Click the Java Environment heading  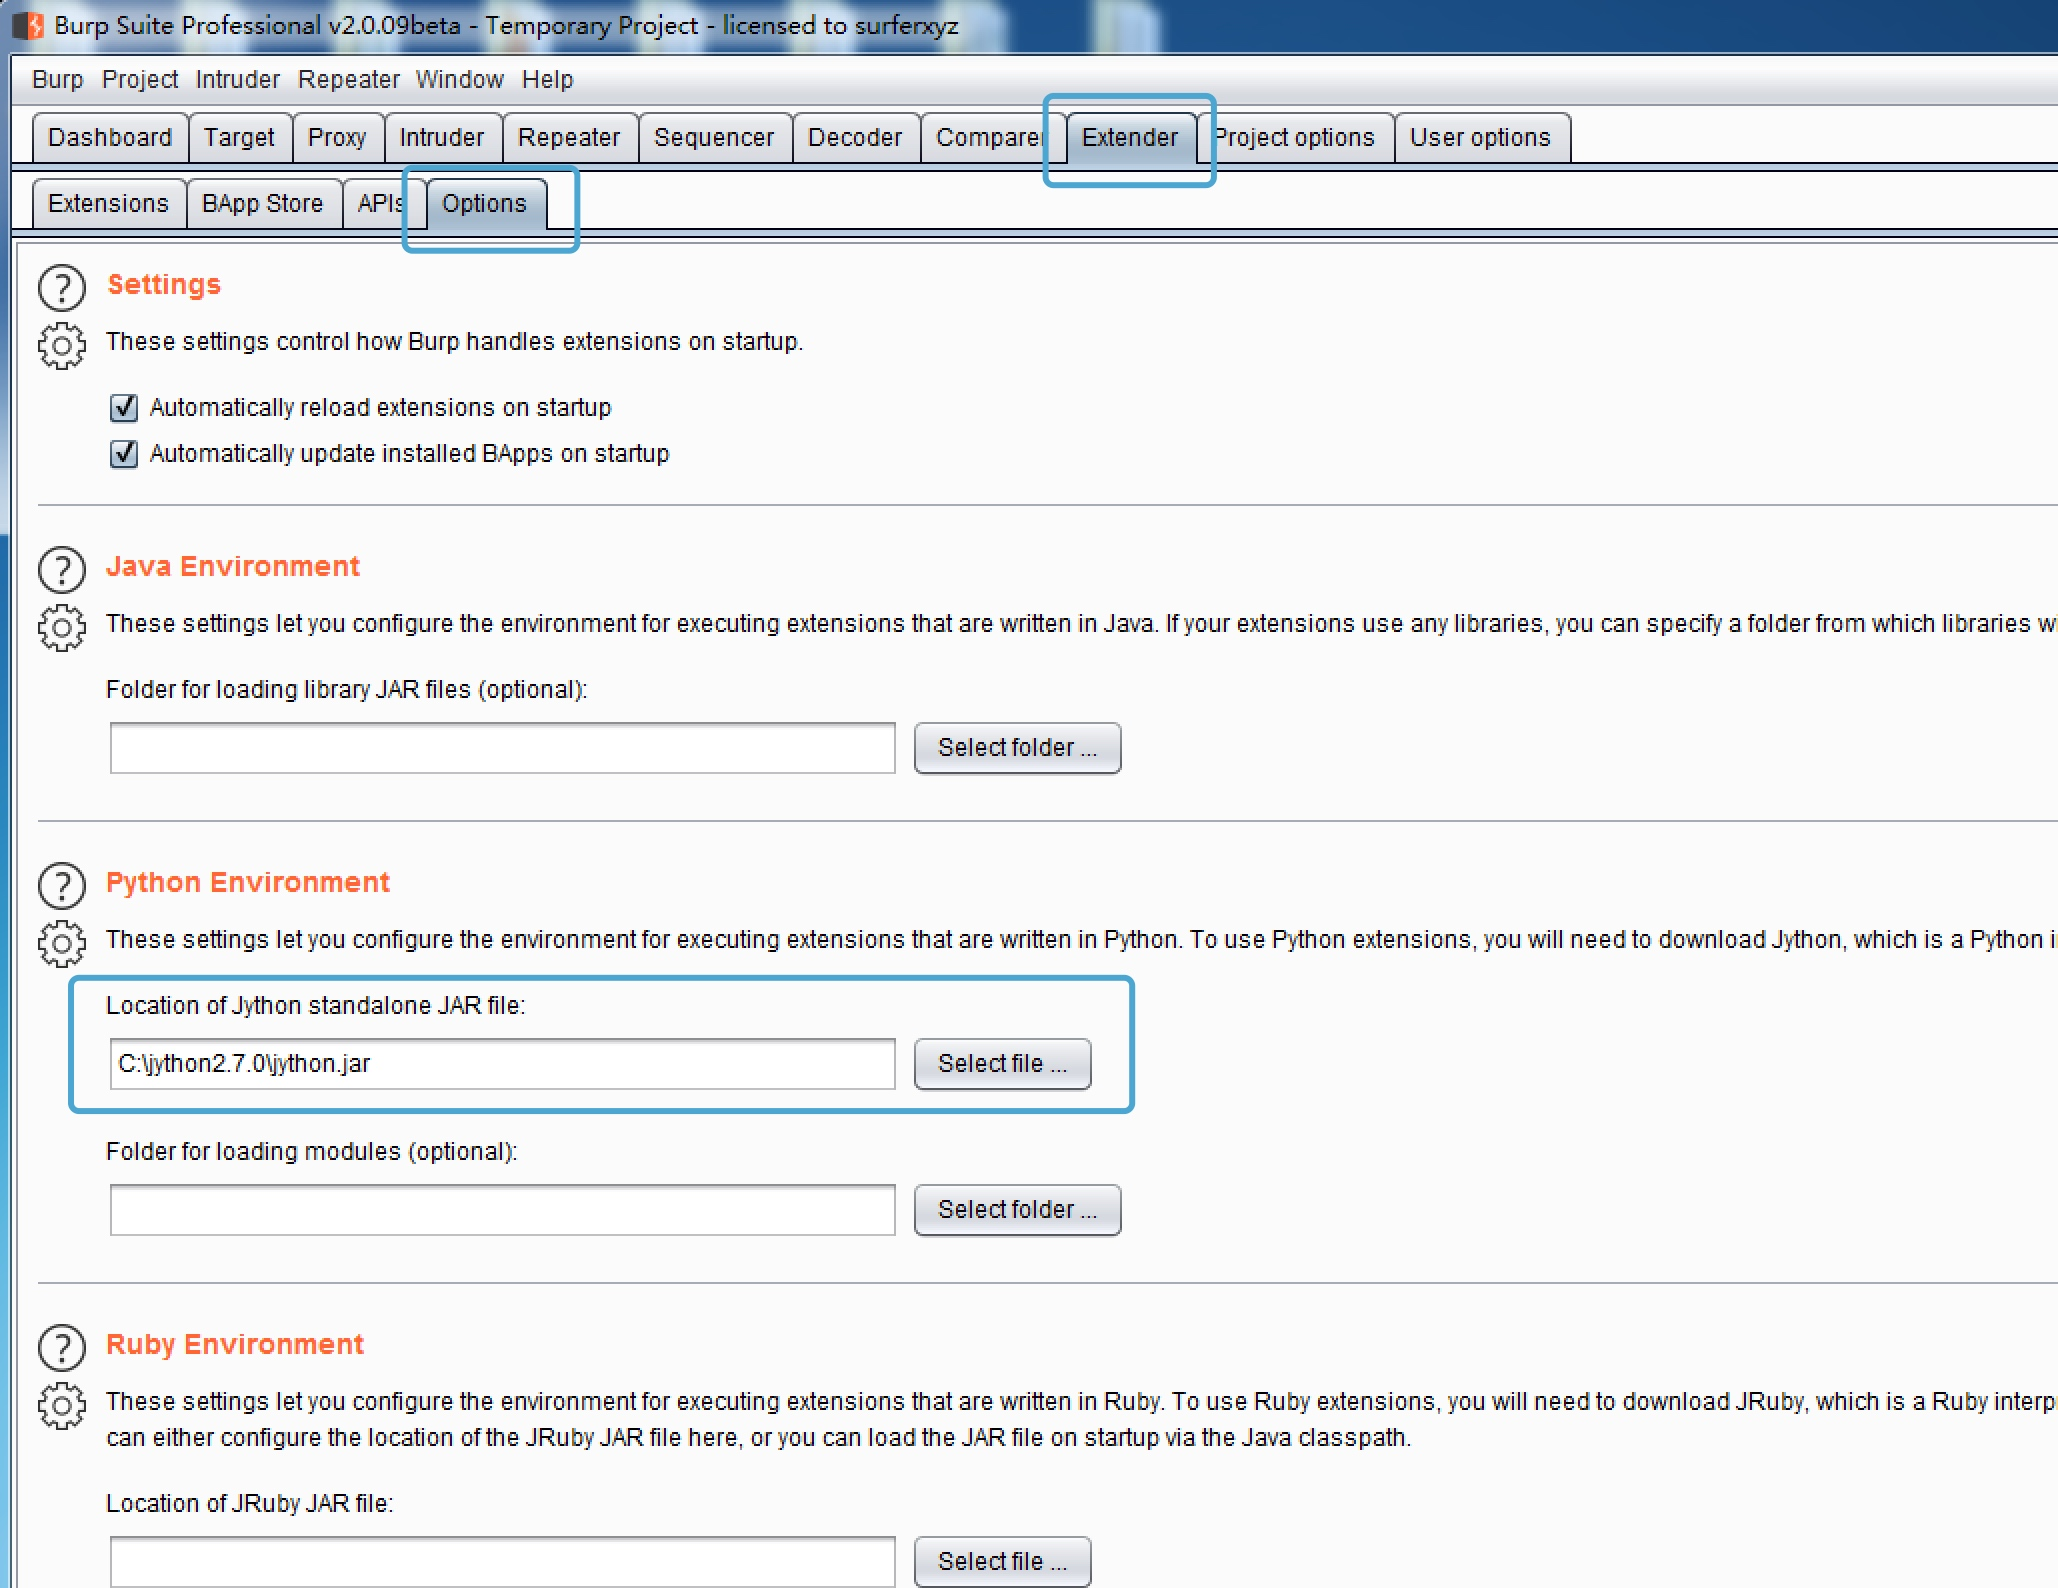tap(233, 567)
